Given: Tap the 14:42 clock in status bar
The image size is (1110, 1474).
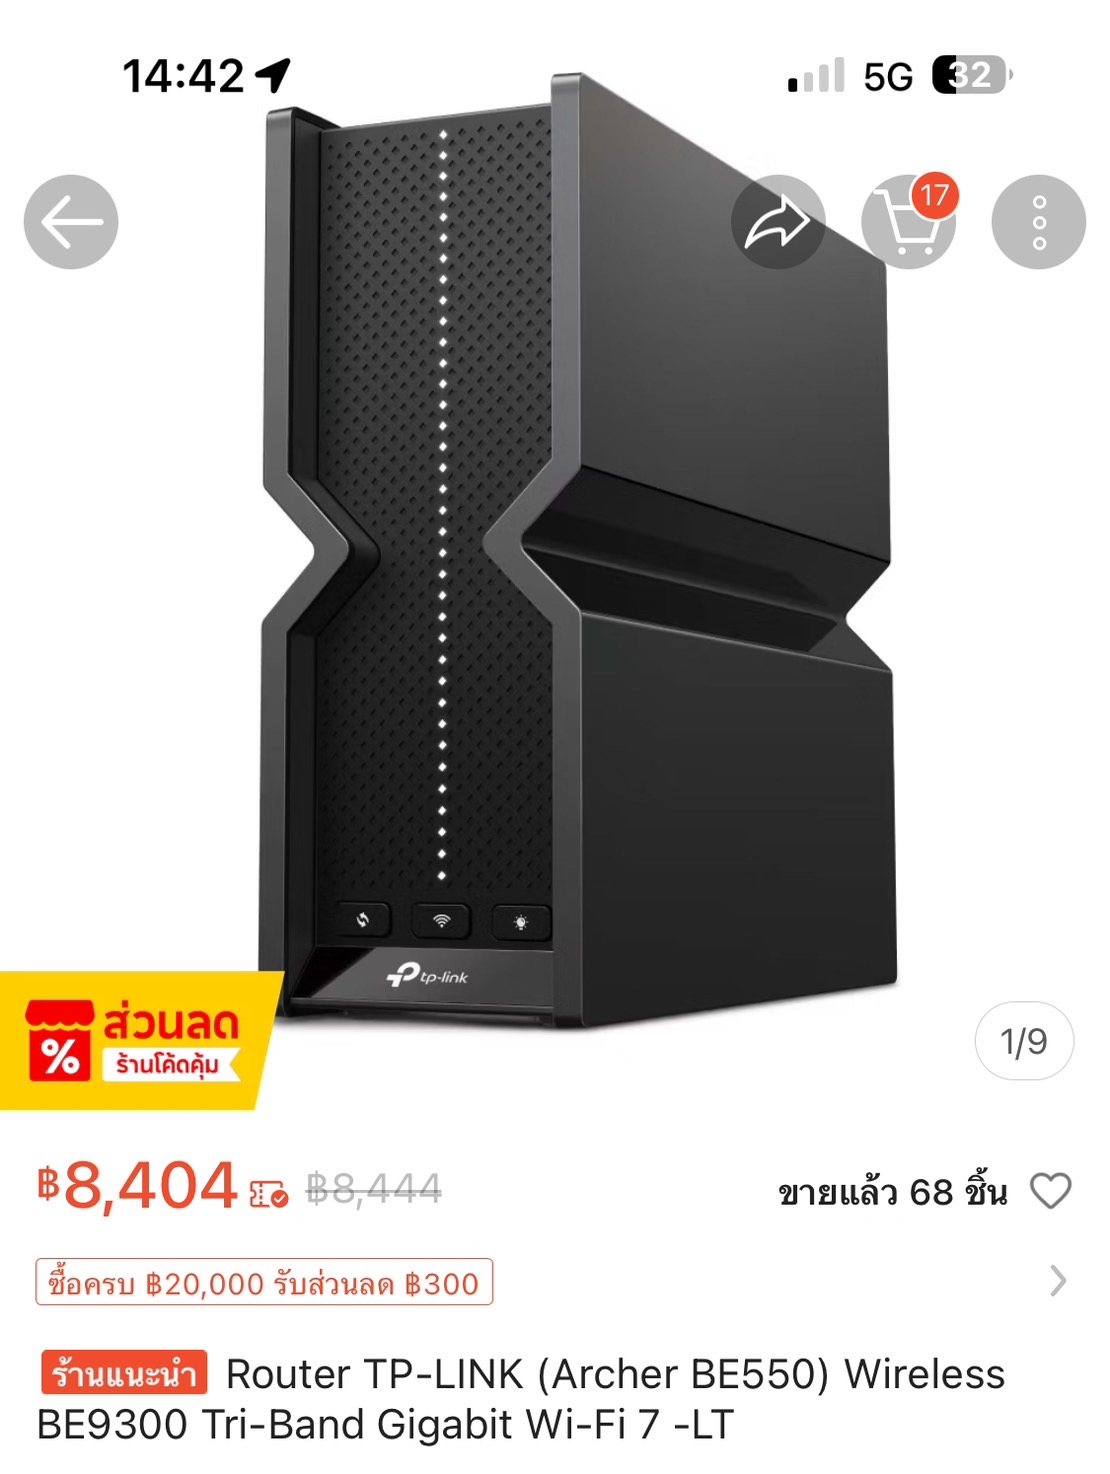Looking at the screenshot, I should pos(183,76).
